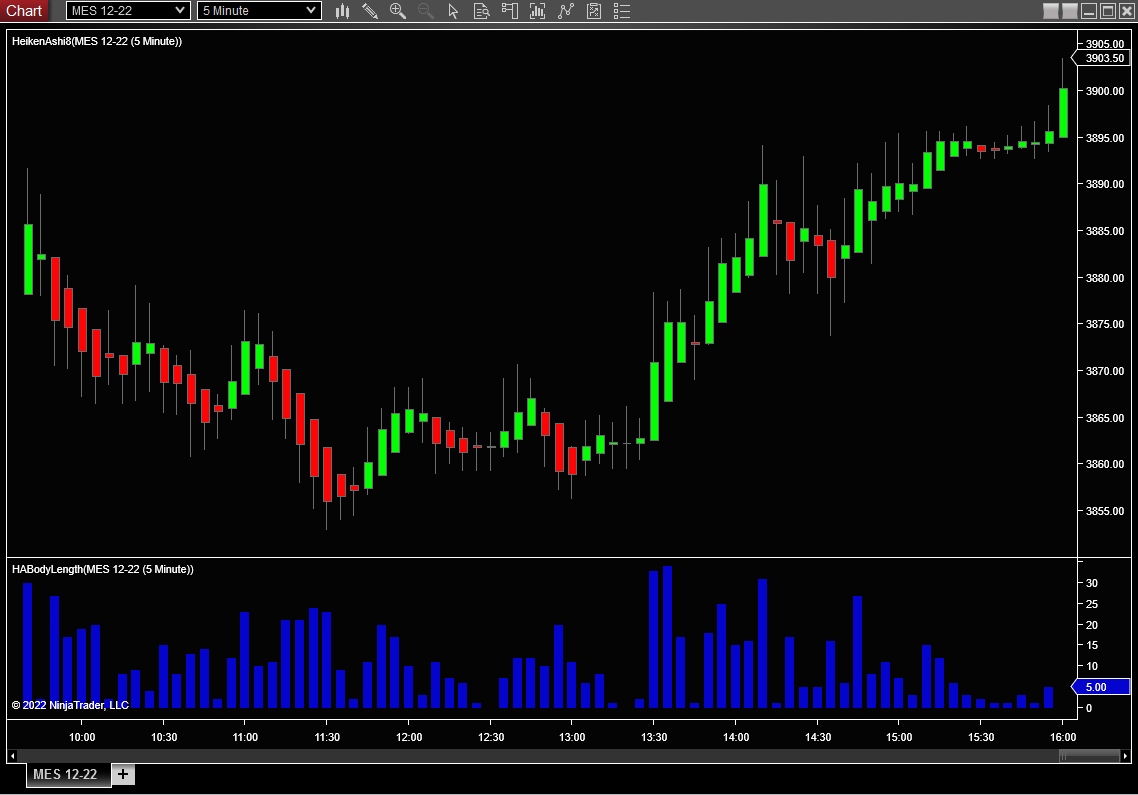Click the horizontal scrollbar thumb

(1089, 757)
